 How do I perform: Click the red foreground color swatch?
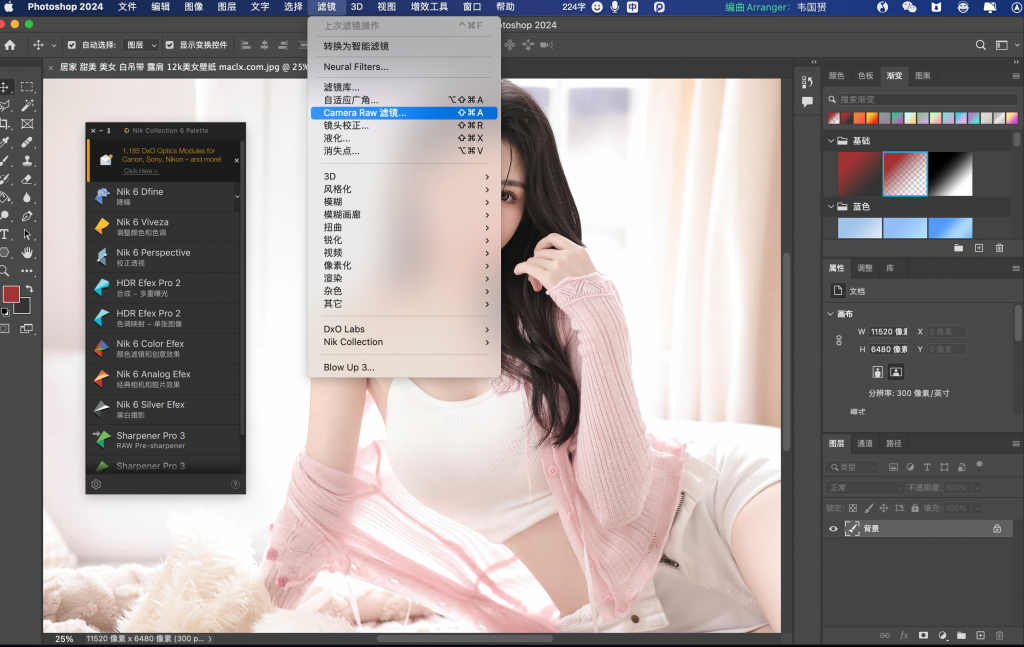(x=13, y=293)
